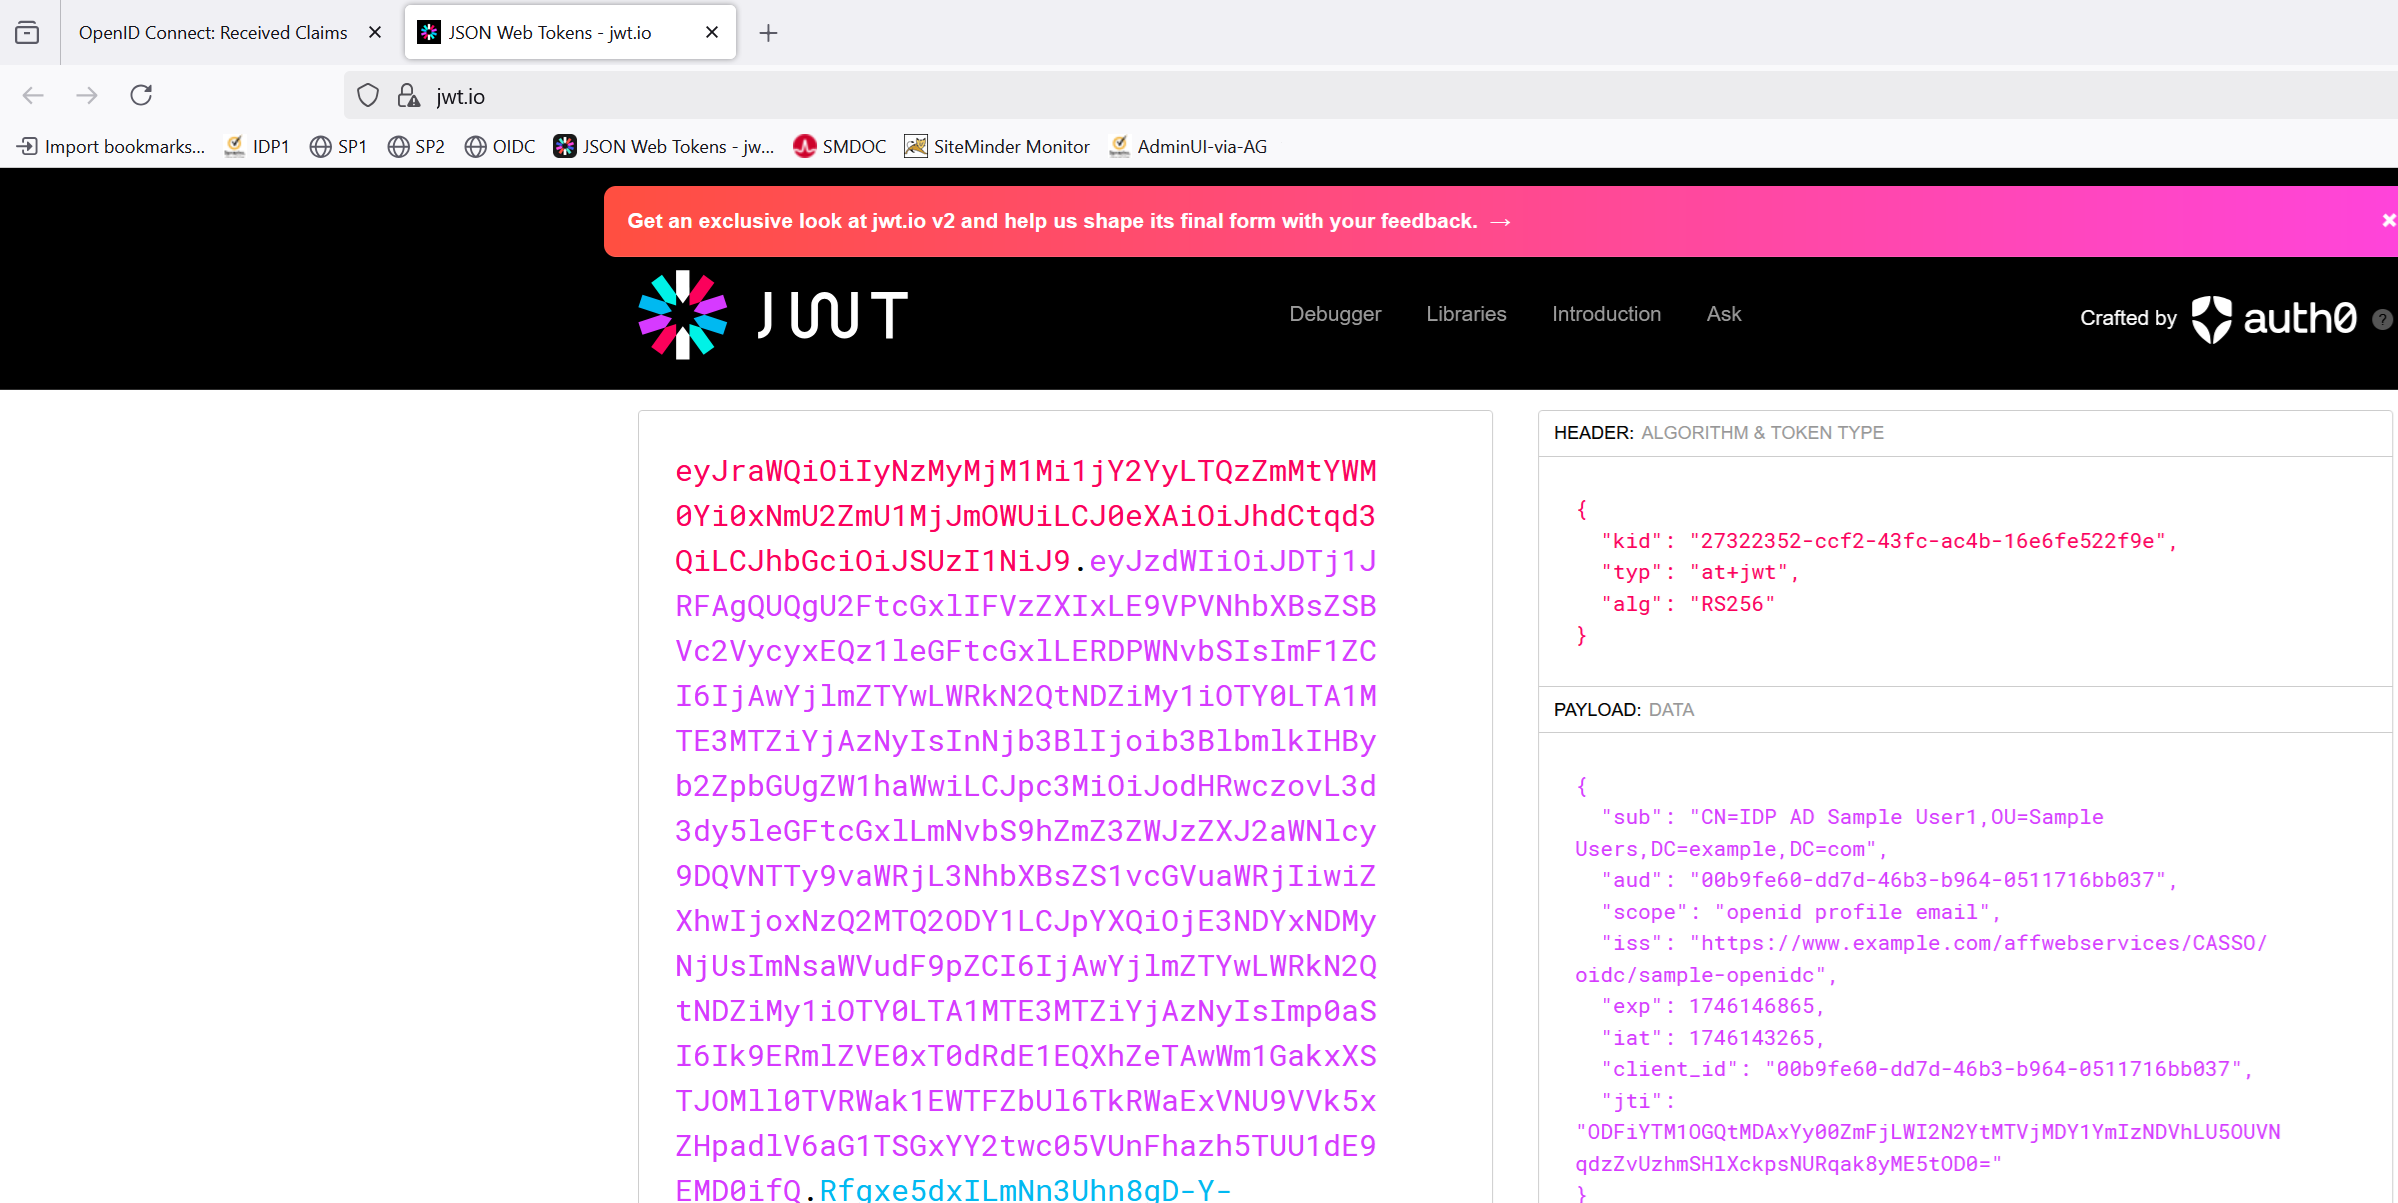This screenshot has height=1203, width=2398.
Task: Open the Debugger nav item
Action: click(x=1335, y=314)
